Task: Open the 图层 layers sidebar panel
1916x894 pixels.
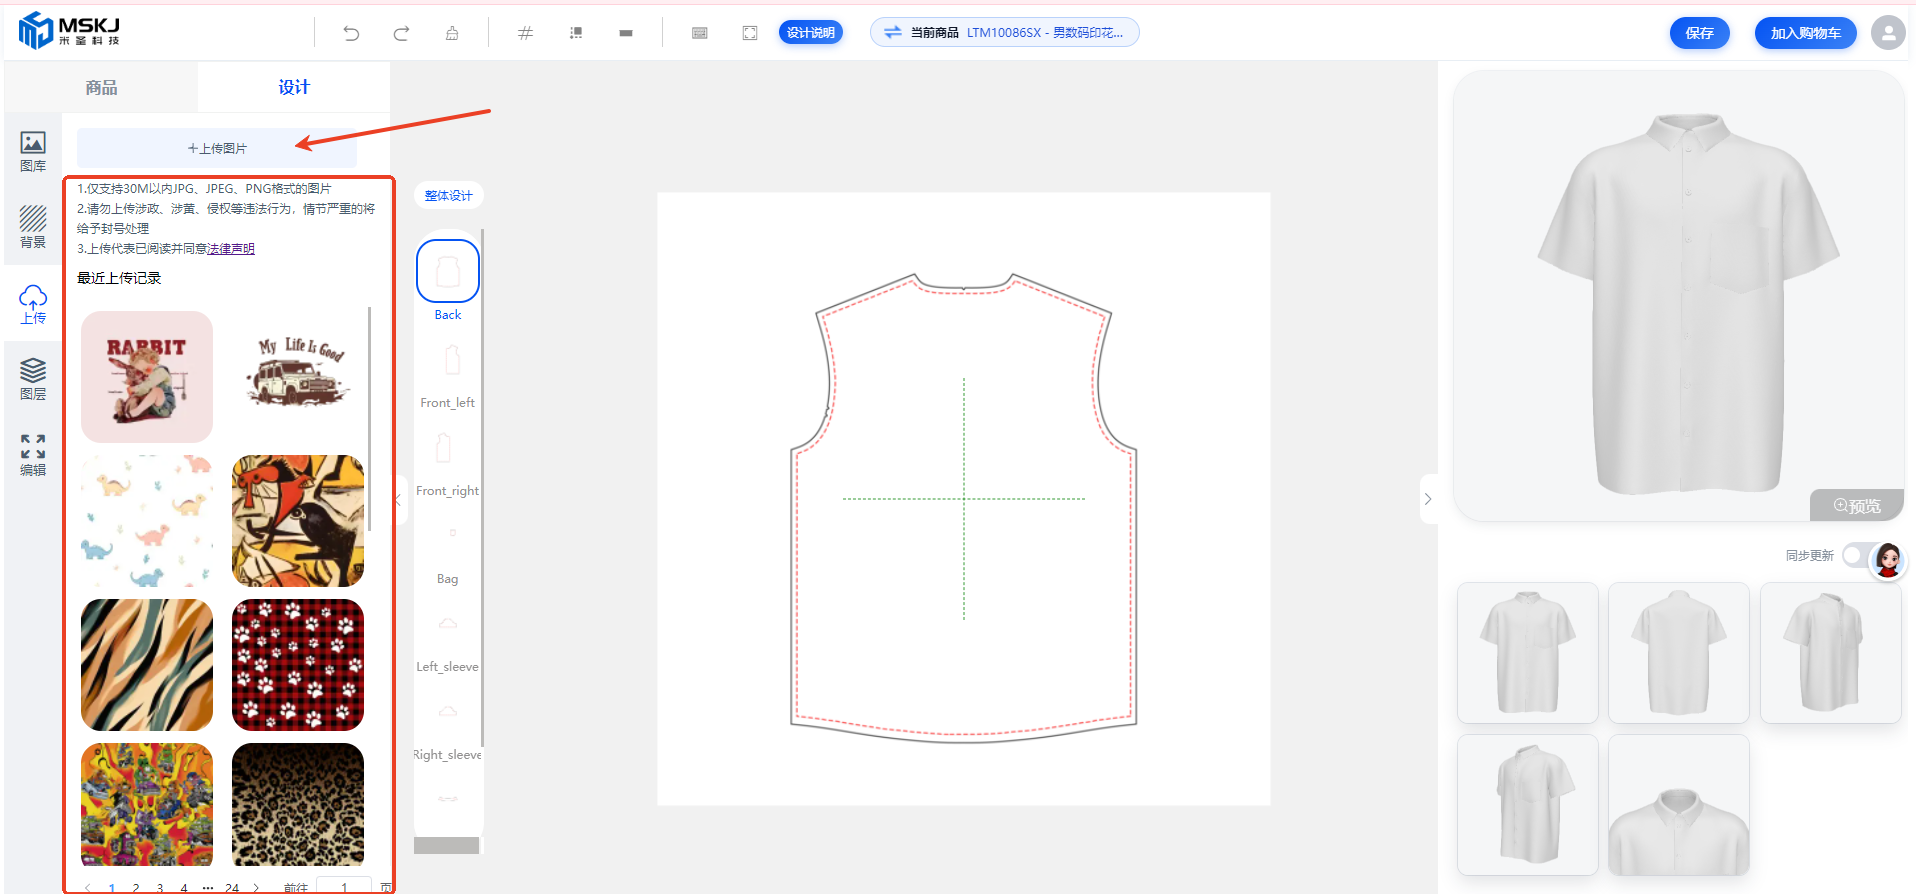Action: coord(33,379)
